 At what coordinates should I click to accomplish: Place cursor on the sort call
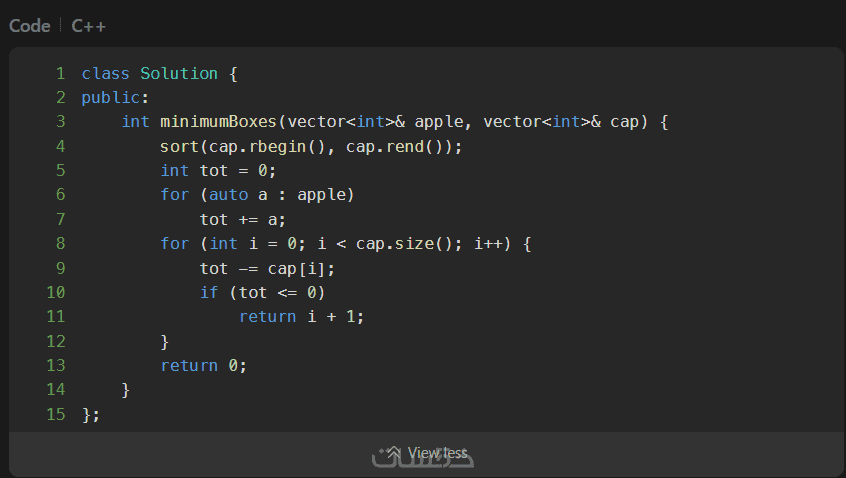click(179, 146)
